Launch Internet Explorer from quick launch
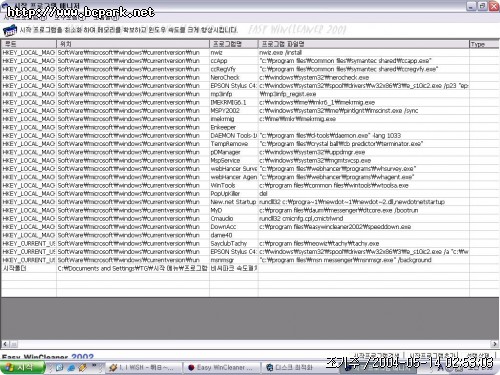Viewport: 500px width, 375px height. click(x=71, y=367)
